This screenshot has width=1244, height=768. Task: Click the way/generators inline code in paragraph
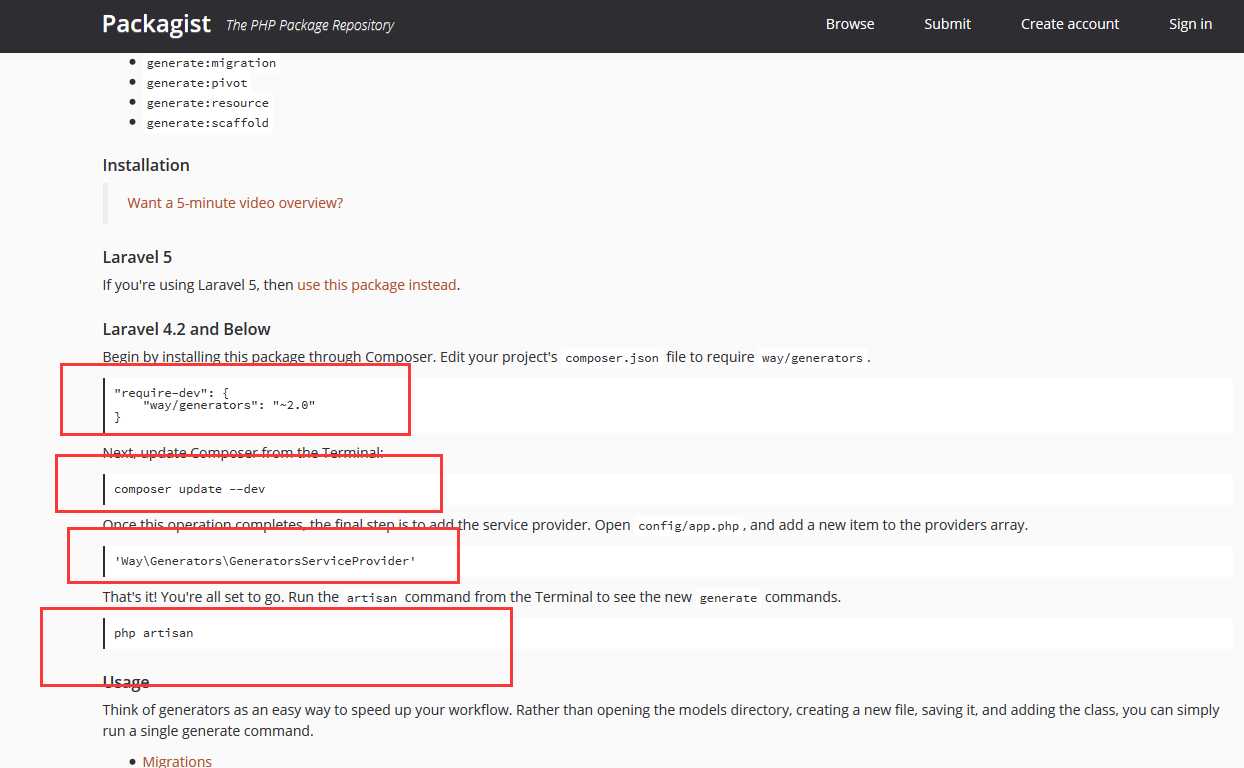click(811, 357)
